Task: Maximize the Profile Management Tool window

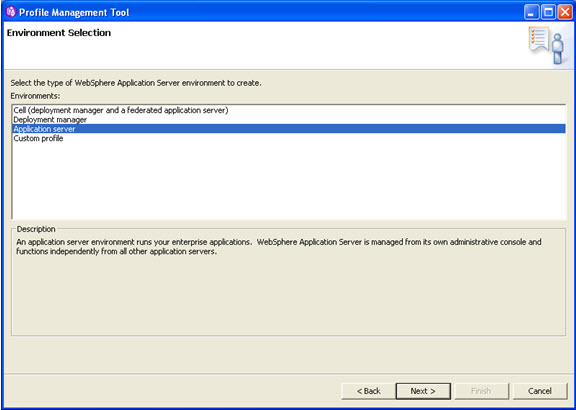Action: pyautogui.click(x=548, y=13)
